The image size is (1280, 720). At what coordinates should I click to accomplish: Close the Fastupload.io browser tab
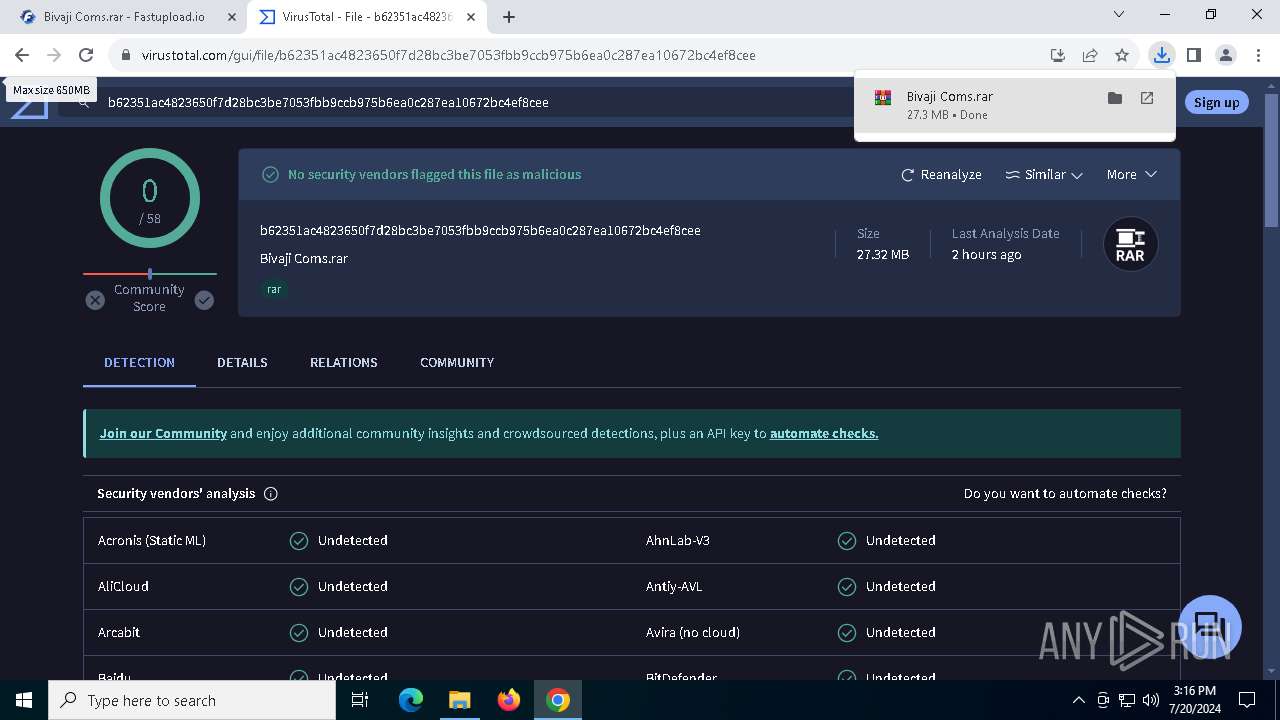click(233, 17)
